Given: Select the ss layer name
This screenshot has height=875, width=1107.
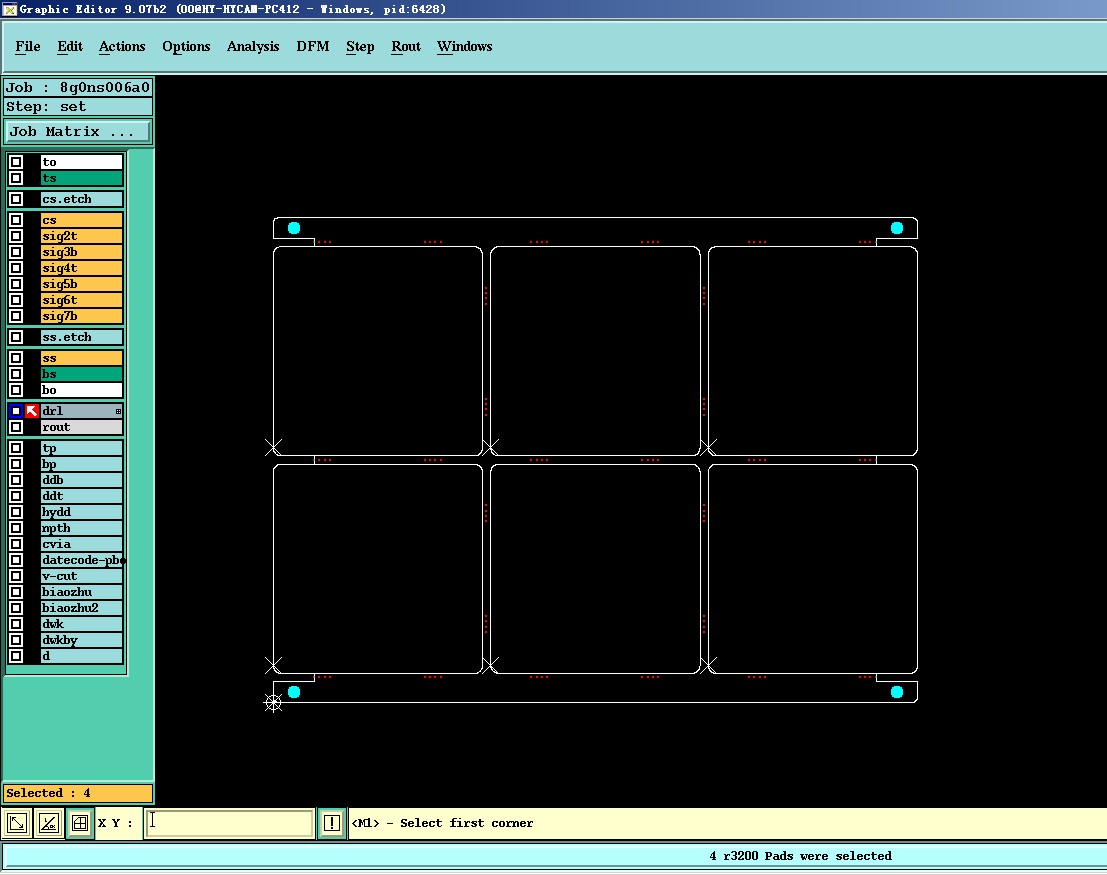Looking at the screenshot, I should 81,358.
